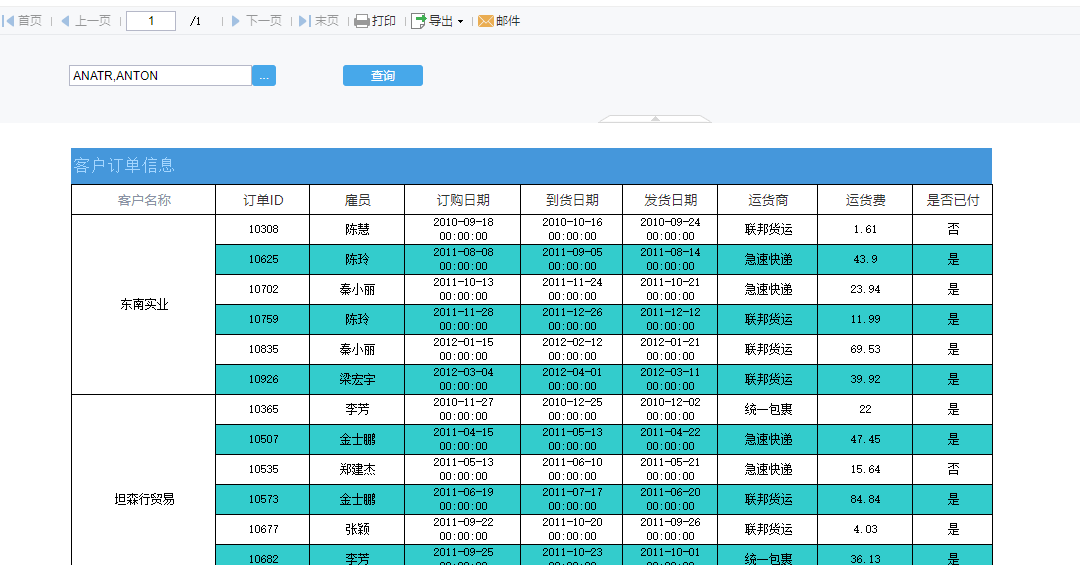This screenshot has height=565, width=1080.
Task: Click order date 2011-09-22 cell
Action: (463, 529)
